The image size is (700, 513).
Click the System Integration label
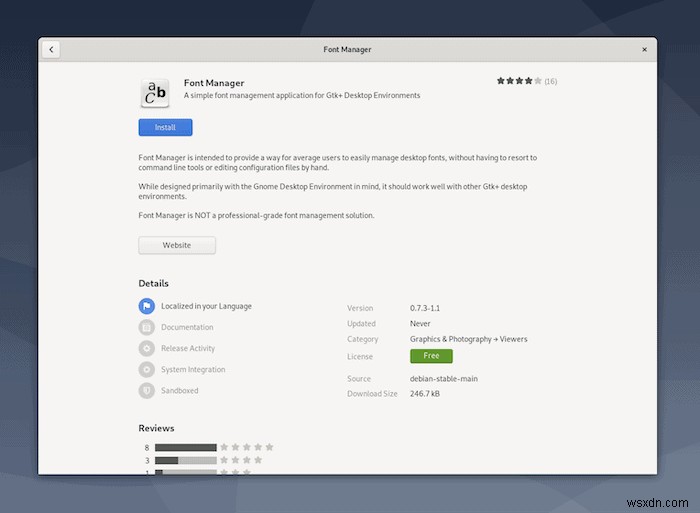pyautogui.click(x=193, y=369)
